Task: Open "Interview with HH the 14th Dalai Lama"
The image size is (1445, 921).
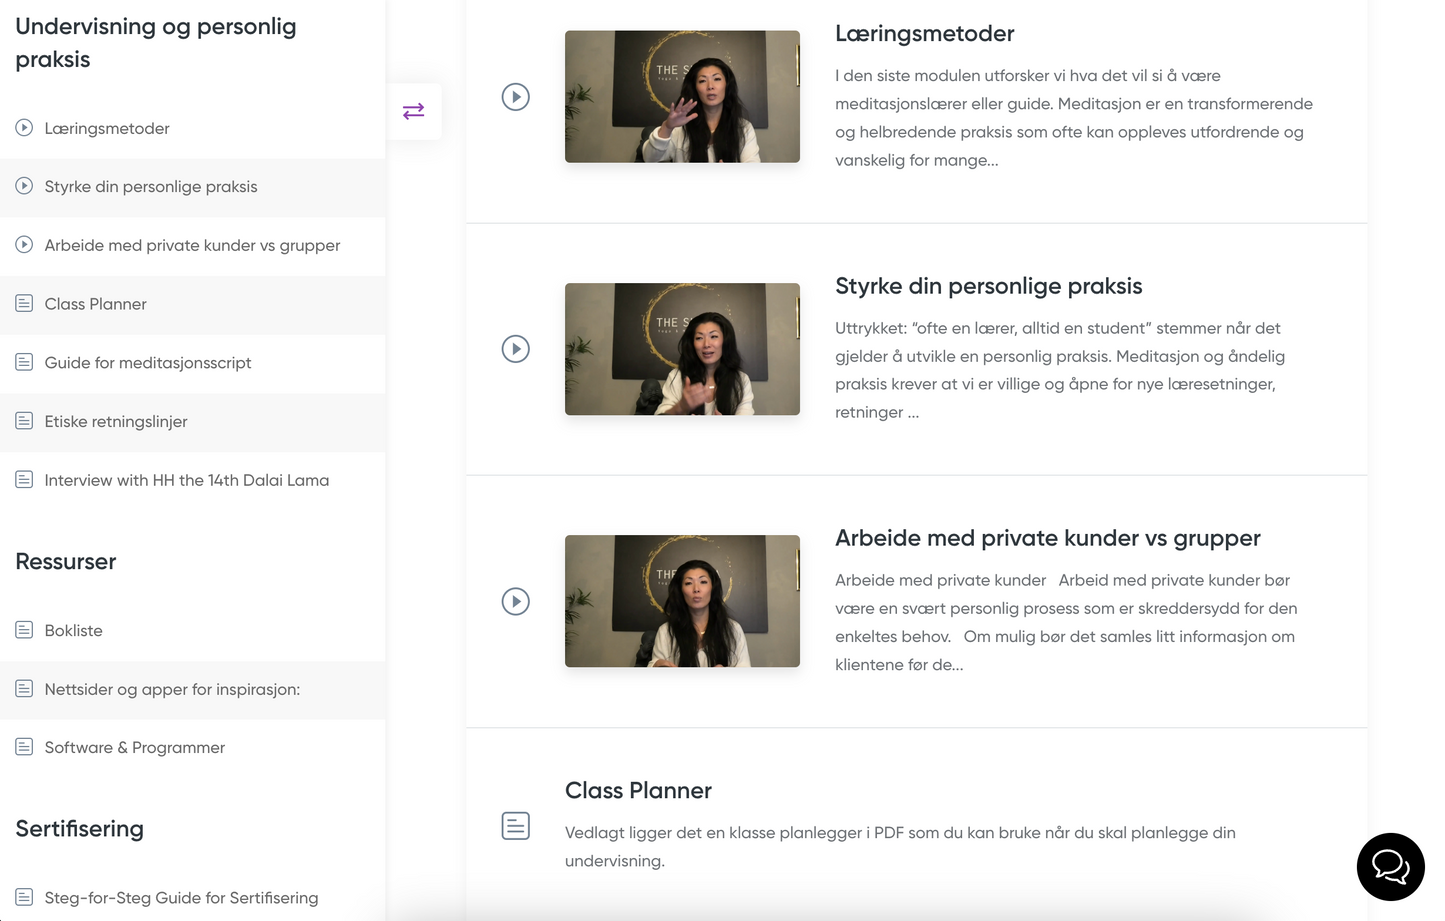Action: [186, 480]
